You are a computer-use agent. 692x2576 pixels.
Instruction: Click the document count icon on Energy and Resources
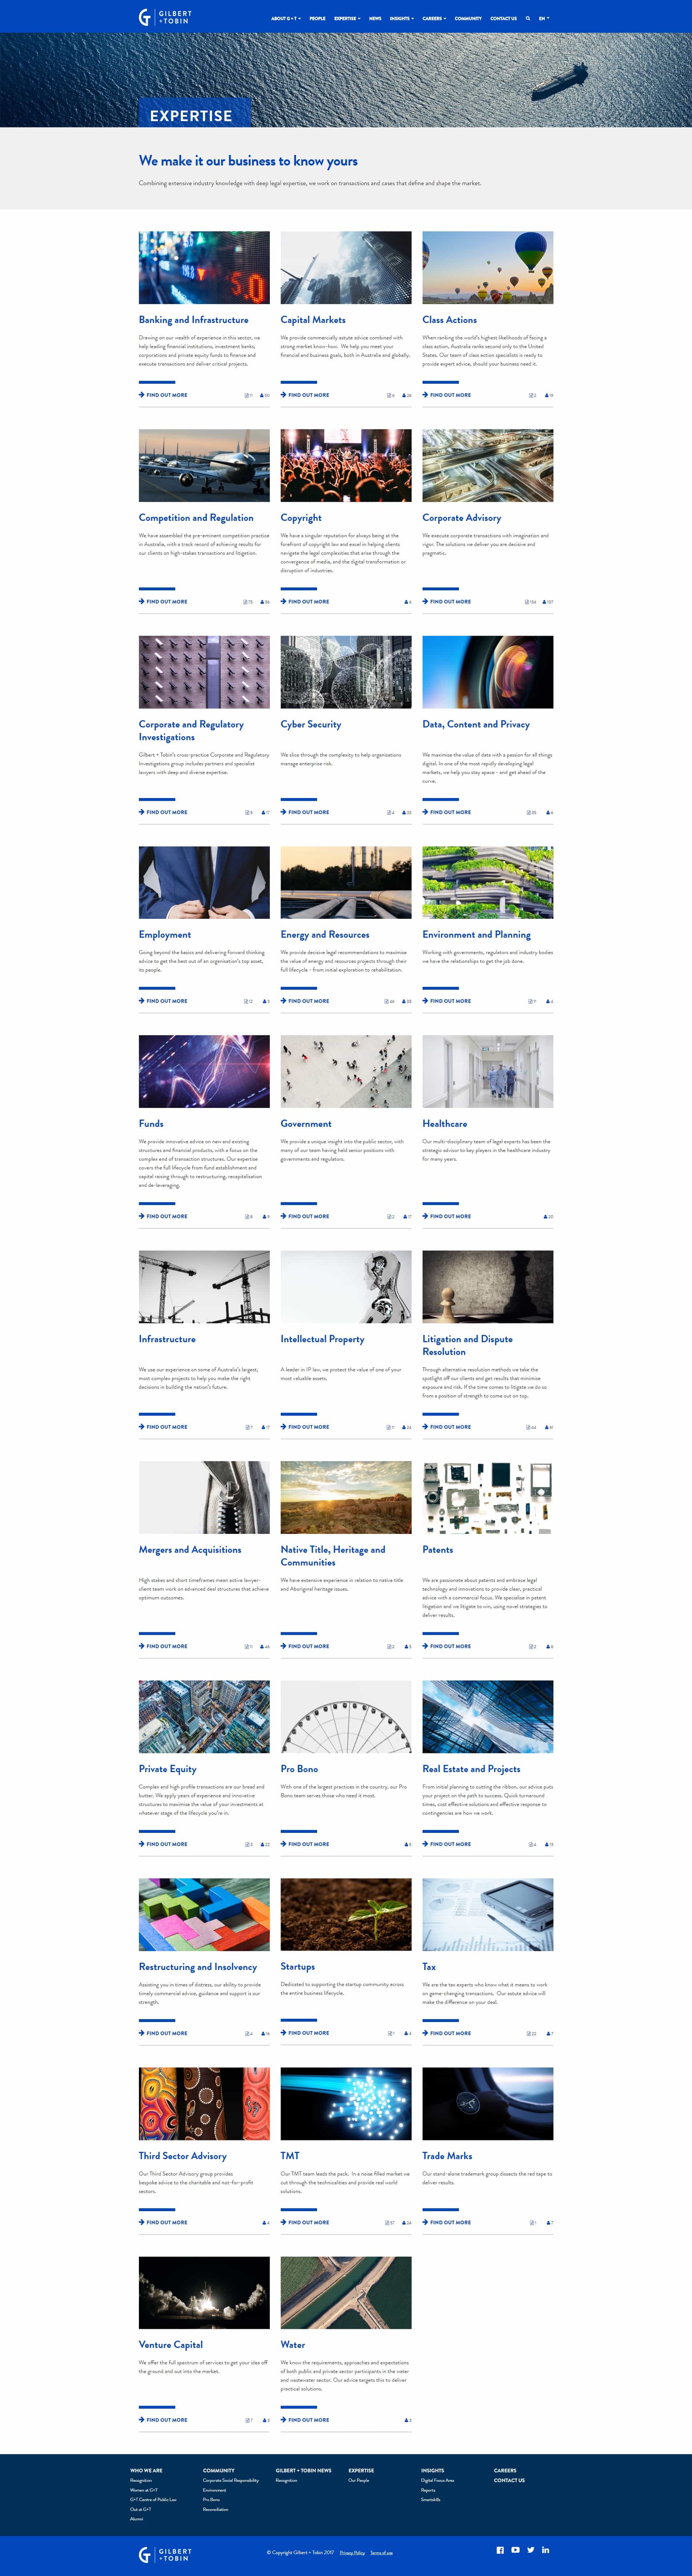tap(386, 1001)
